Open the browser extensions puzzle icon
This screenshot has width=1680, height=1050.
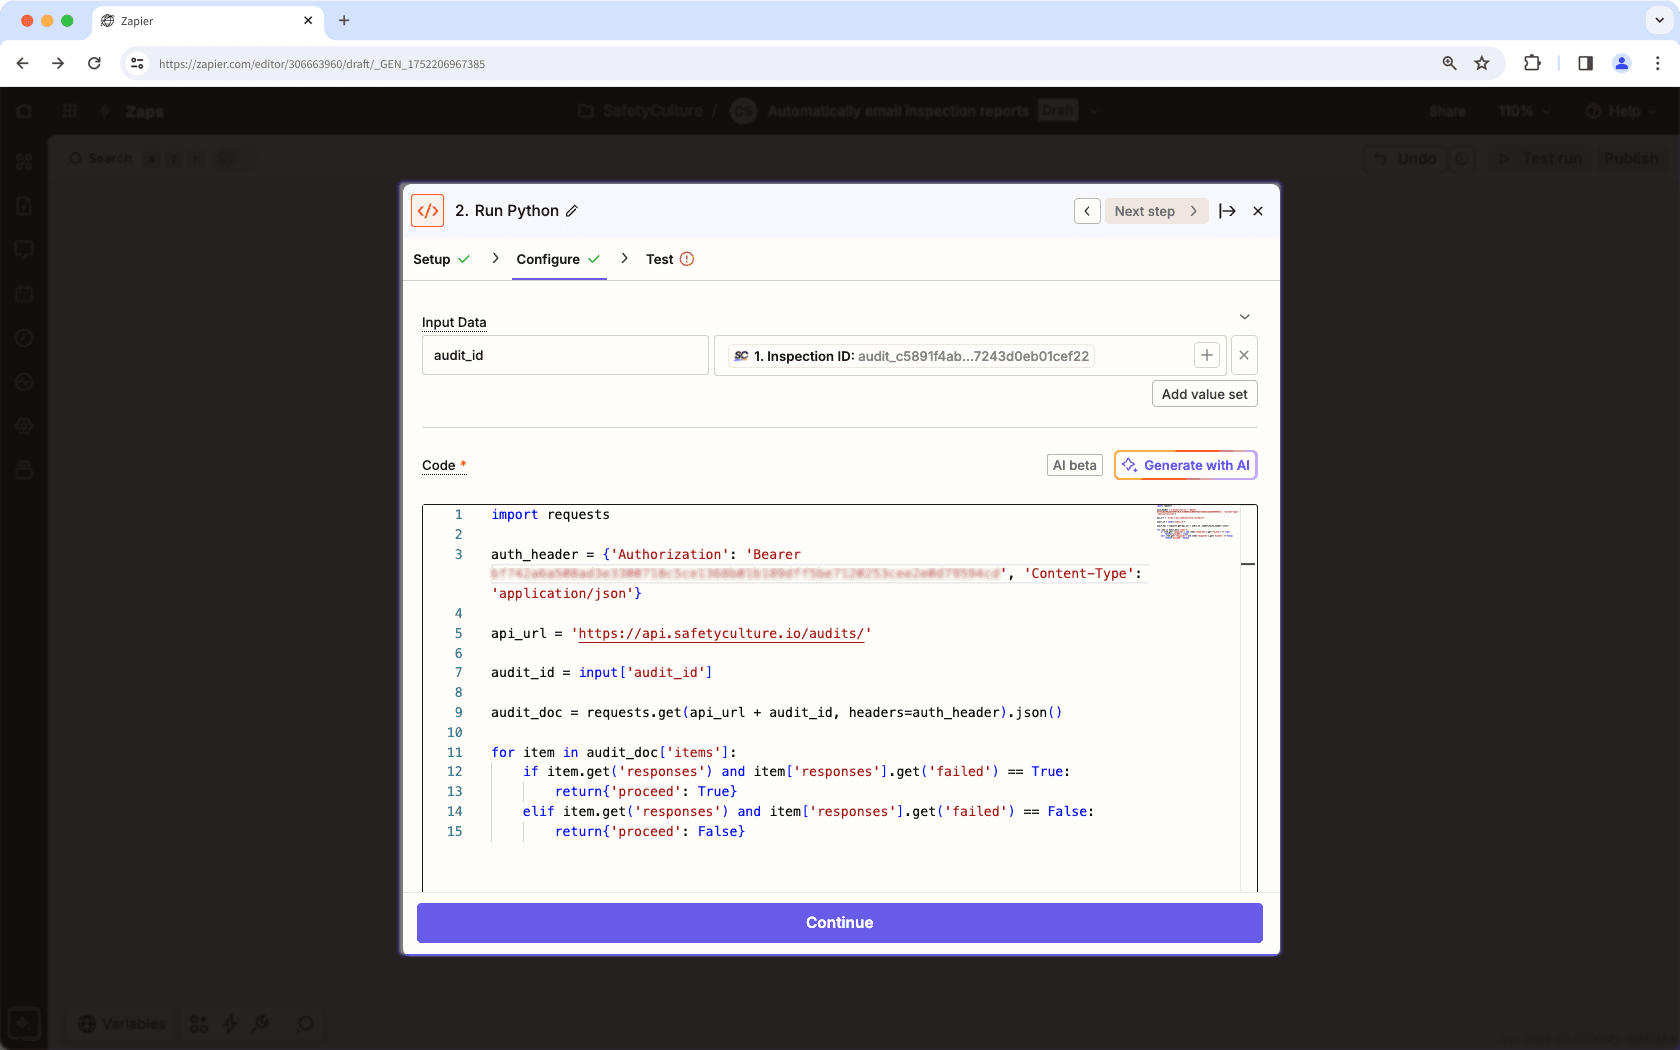[1532, 63]
